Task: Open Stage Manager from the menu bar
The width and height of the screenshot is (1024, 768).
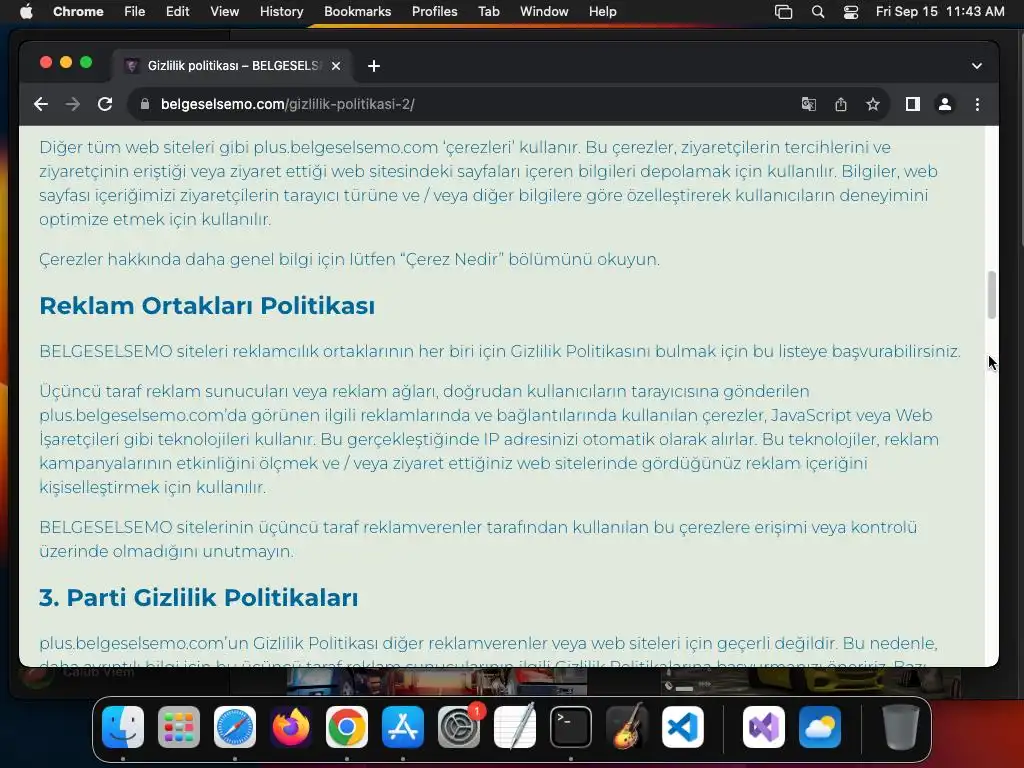Action: click(783, 12)
